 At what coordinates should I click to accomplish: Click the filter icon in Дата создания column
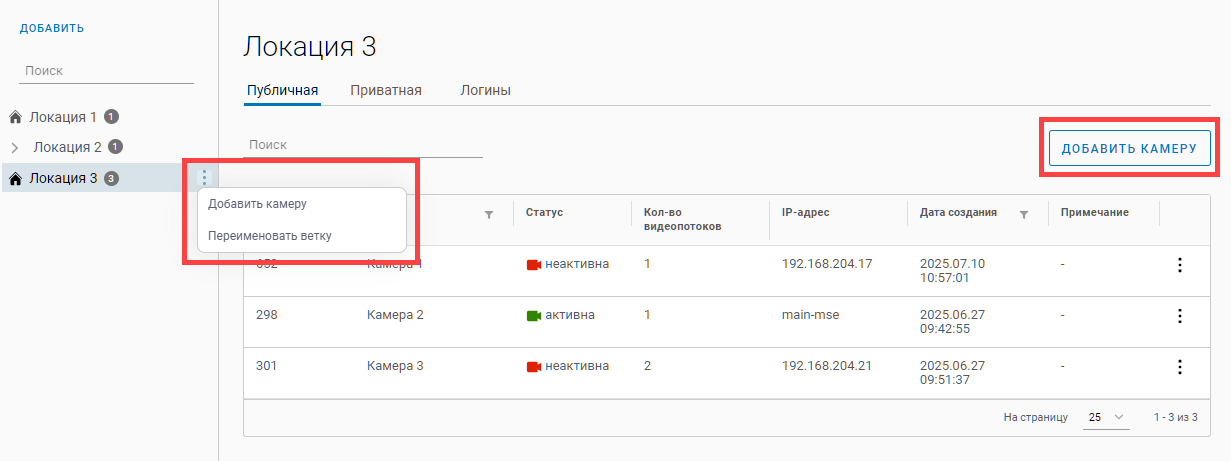tap(1023, 214)
